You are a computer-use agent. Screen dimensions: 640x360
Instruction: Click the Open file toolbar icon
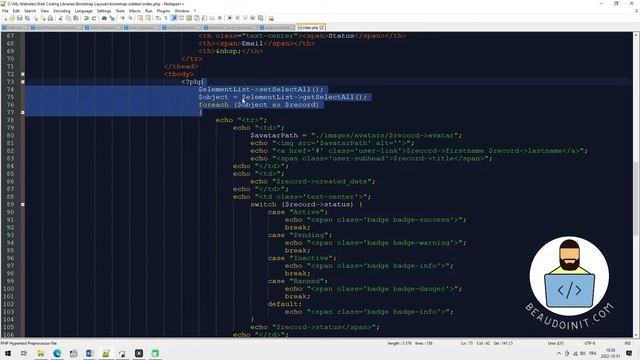coord(12,18)
